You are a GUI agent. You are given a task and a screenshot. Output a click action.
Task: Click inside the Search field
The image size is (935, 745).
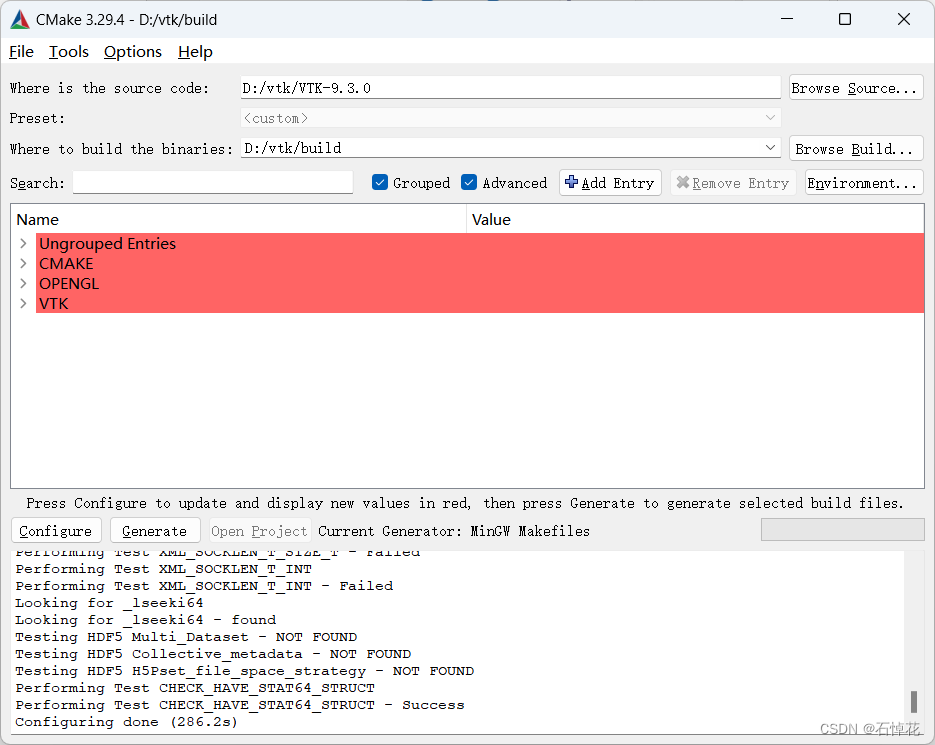[x=212, y=183]
